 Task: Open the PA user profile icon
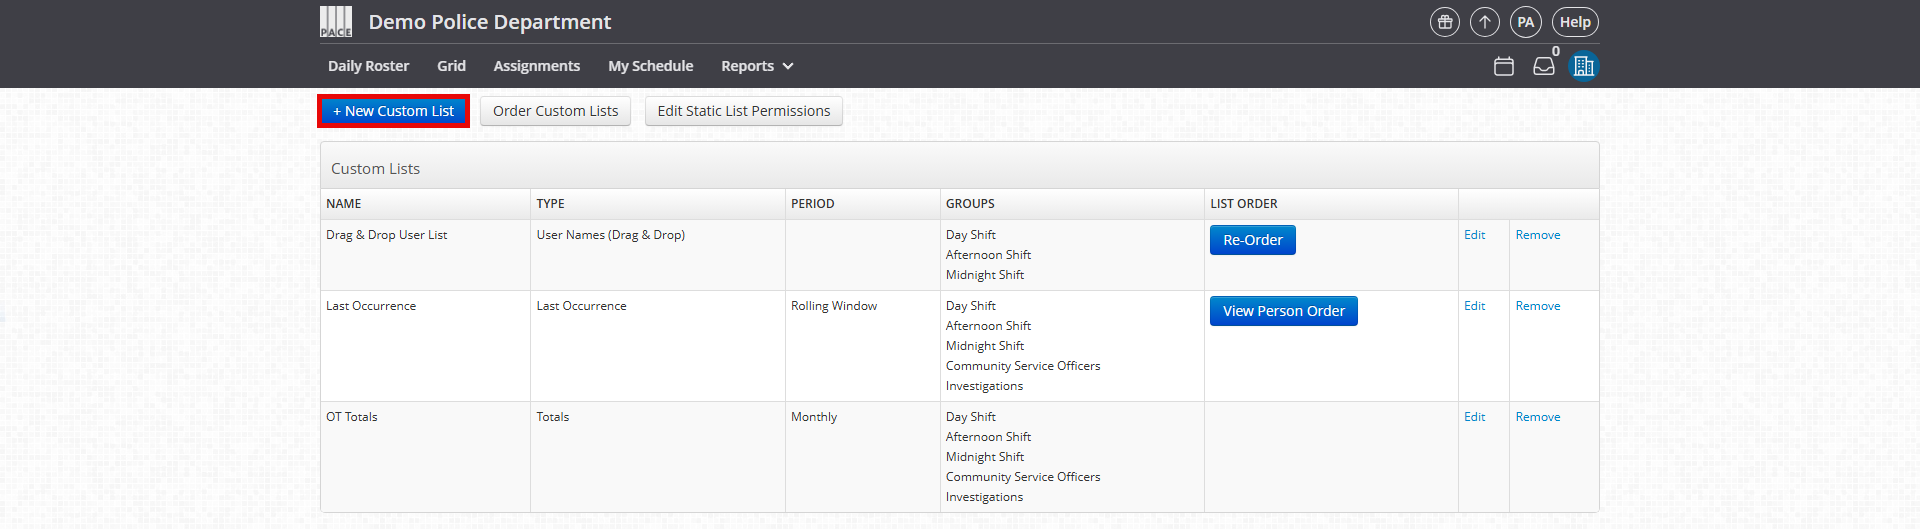click(1525, 22)
